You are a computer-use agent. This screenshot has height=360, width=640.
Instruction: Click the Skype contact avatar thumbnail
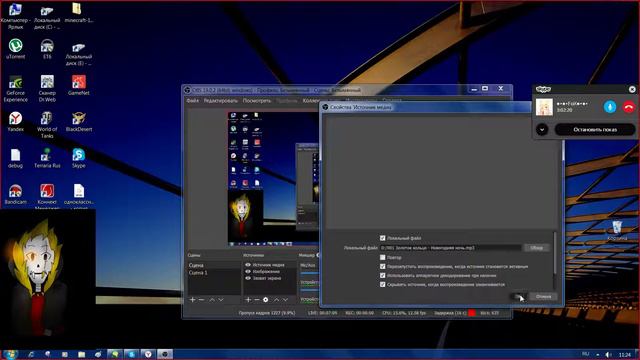click(x=544, y=107)
